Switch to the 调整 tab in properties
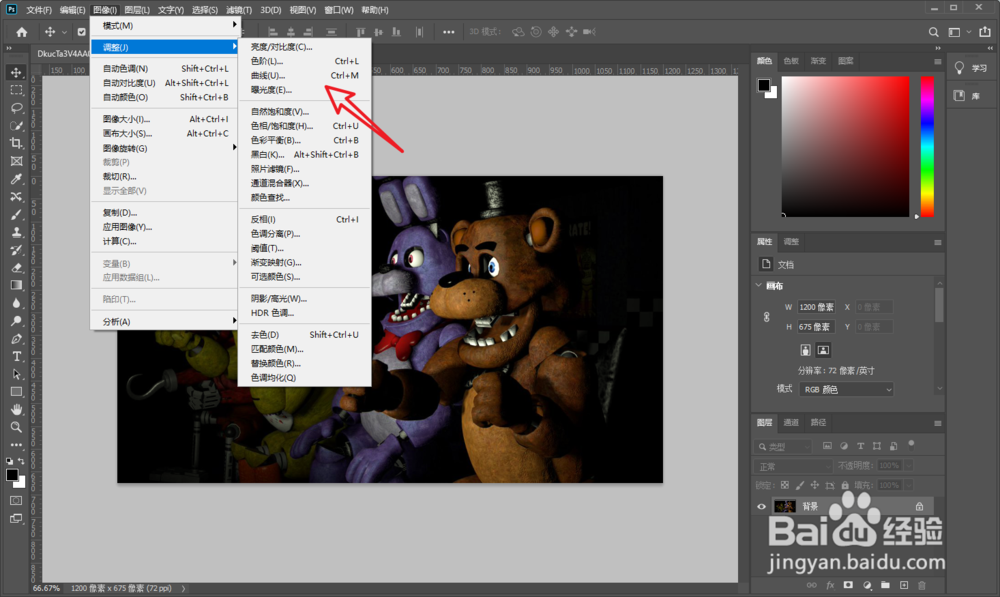 click(x=791, y=242)
